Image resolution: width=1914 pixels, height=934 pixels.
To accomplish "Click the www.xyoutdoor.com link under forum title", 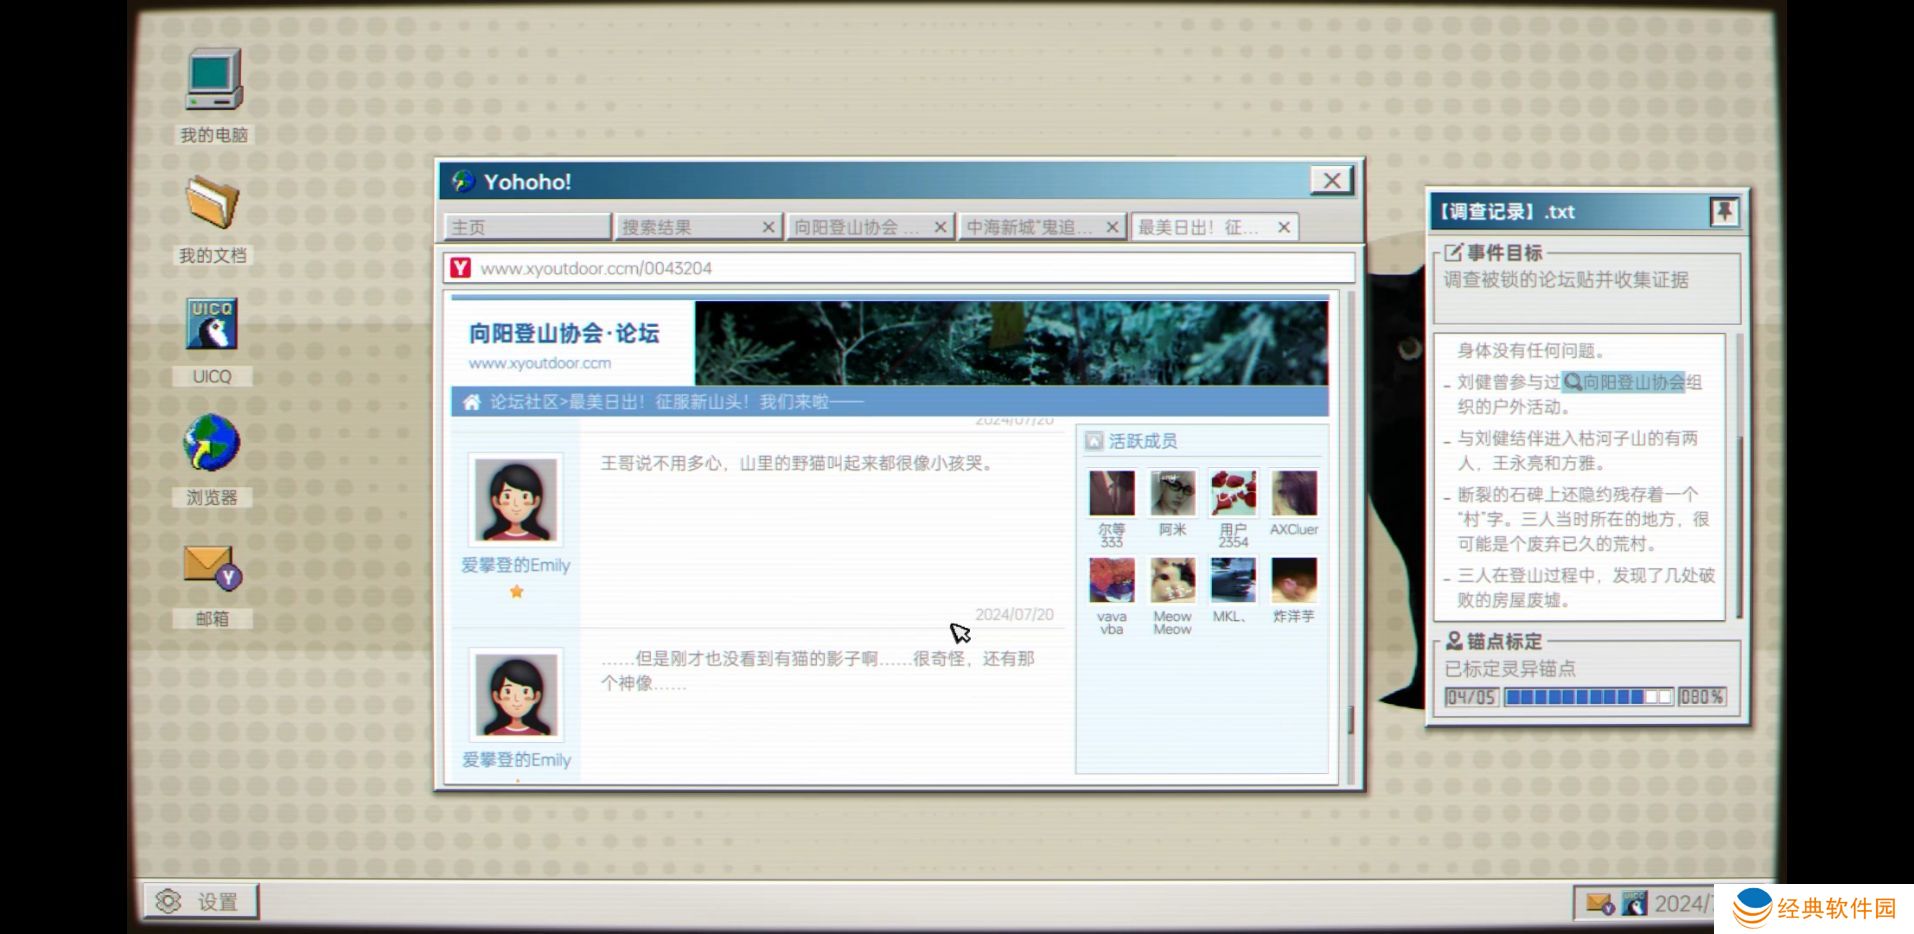I will tap(540, 363).
